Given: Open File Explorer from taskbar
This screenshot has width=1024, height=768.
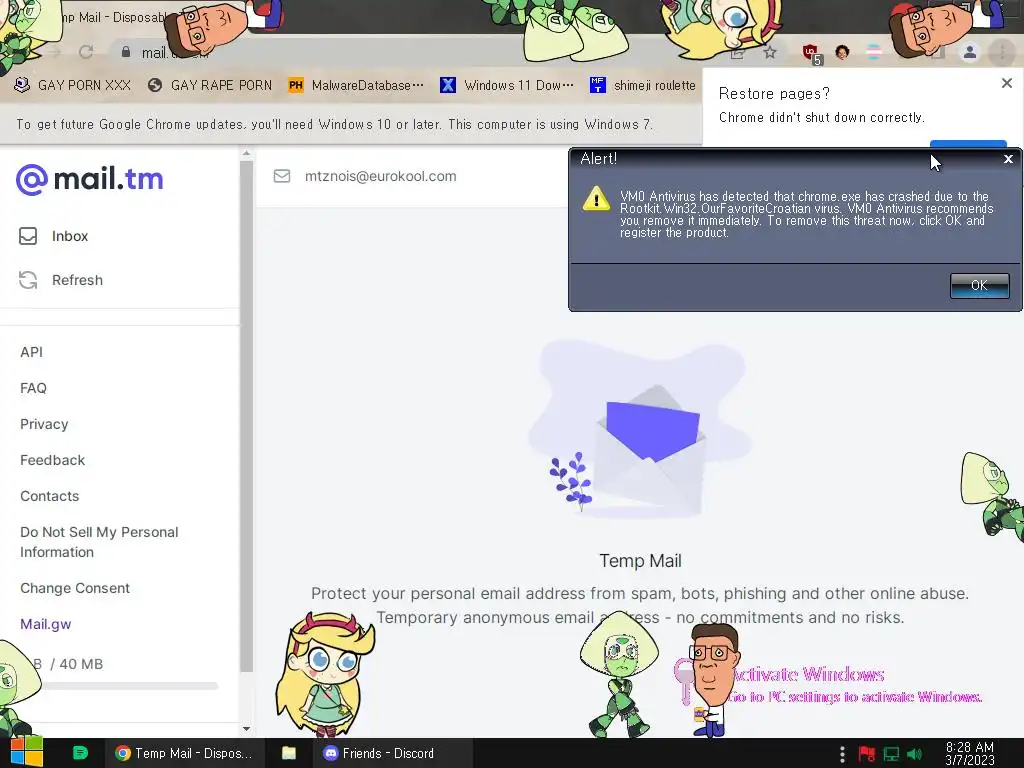Looking at the screenshot, I should (289, 753).
